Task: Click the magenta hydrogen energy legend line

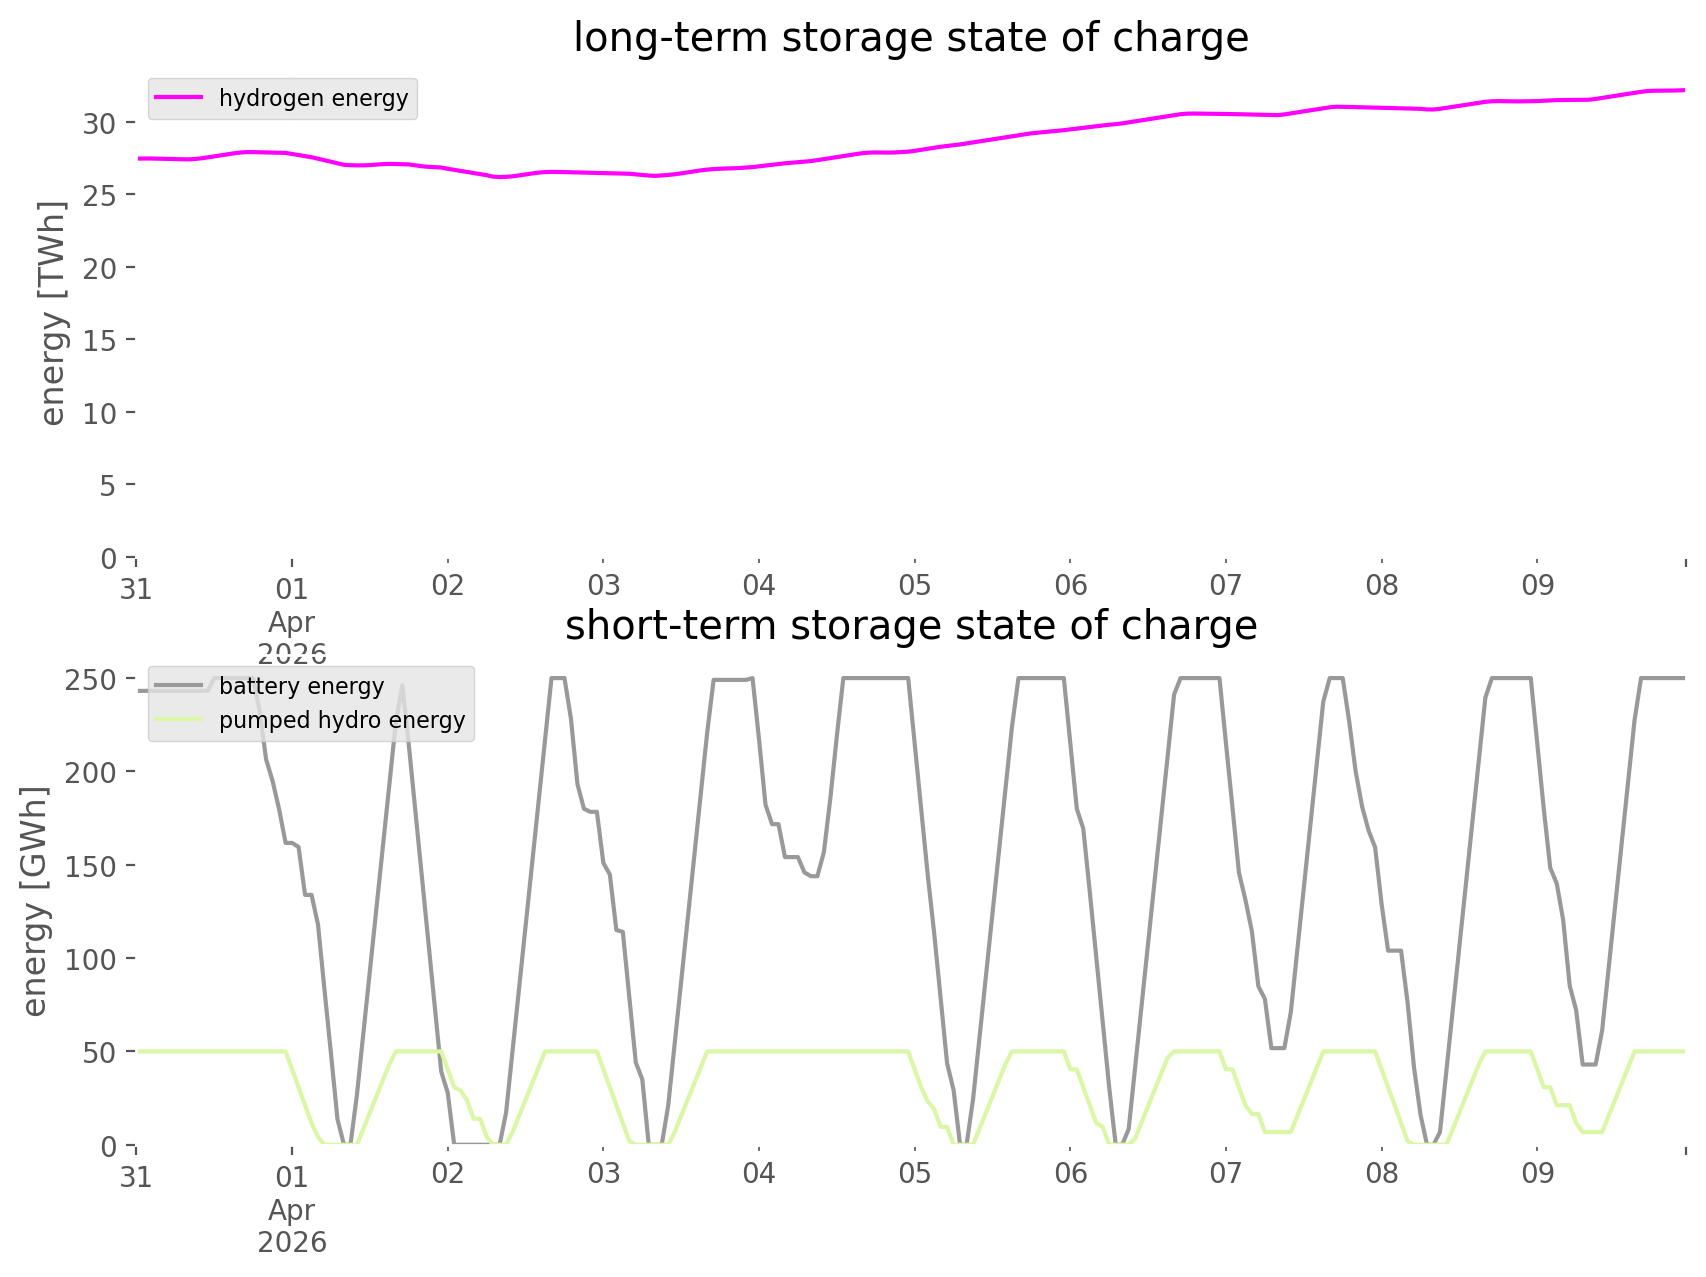Action: tap(181, 98)
